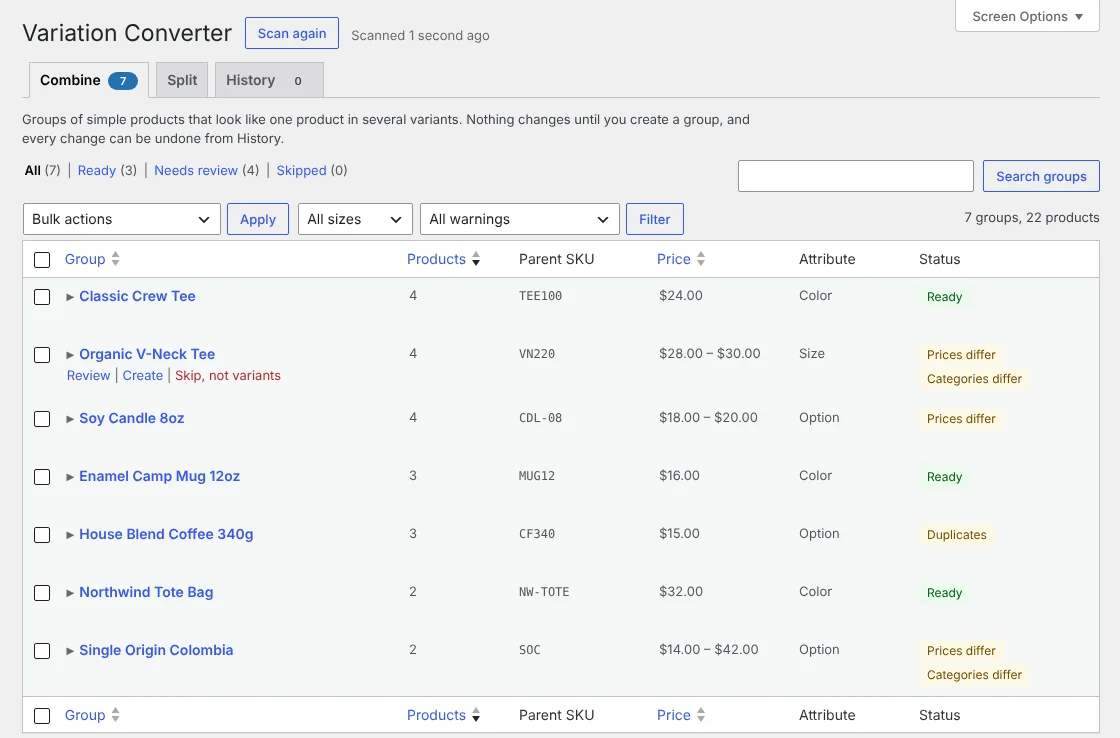
Task: Expand the Organic V-Neck Tee group triangle
Action: click(x=70, y=355)
